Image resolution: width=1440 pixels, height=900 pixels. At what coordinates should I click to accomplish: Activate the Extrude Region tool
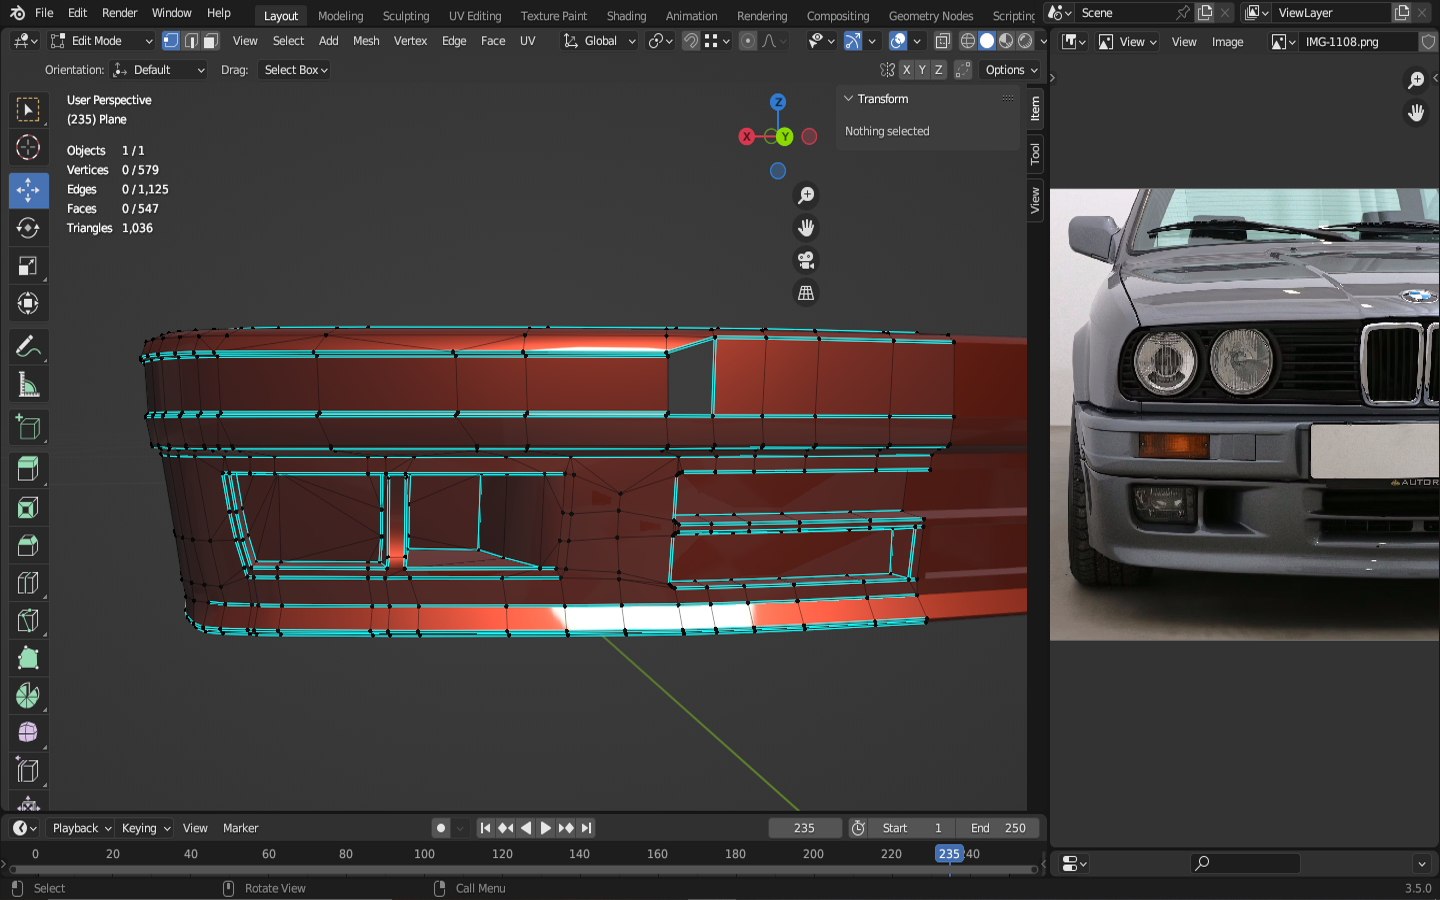pyautogui.click(x=28, y=469)
